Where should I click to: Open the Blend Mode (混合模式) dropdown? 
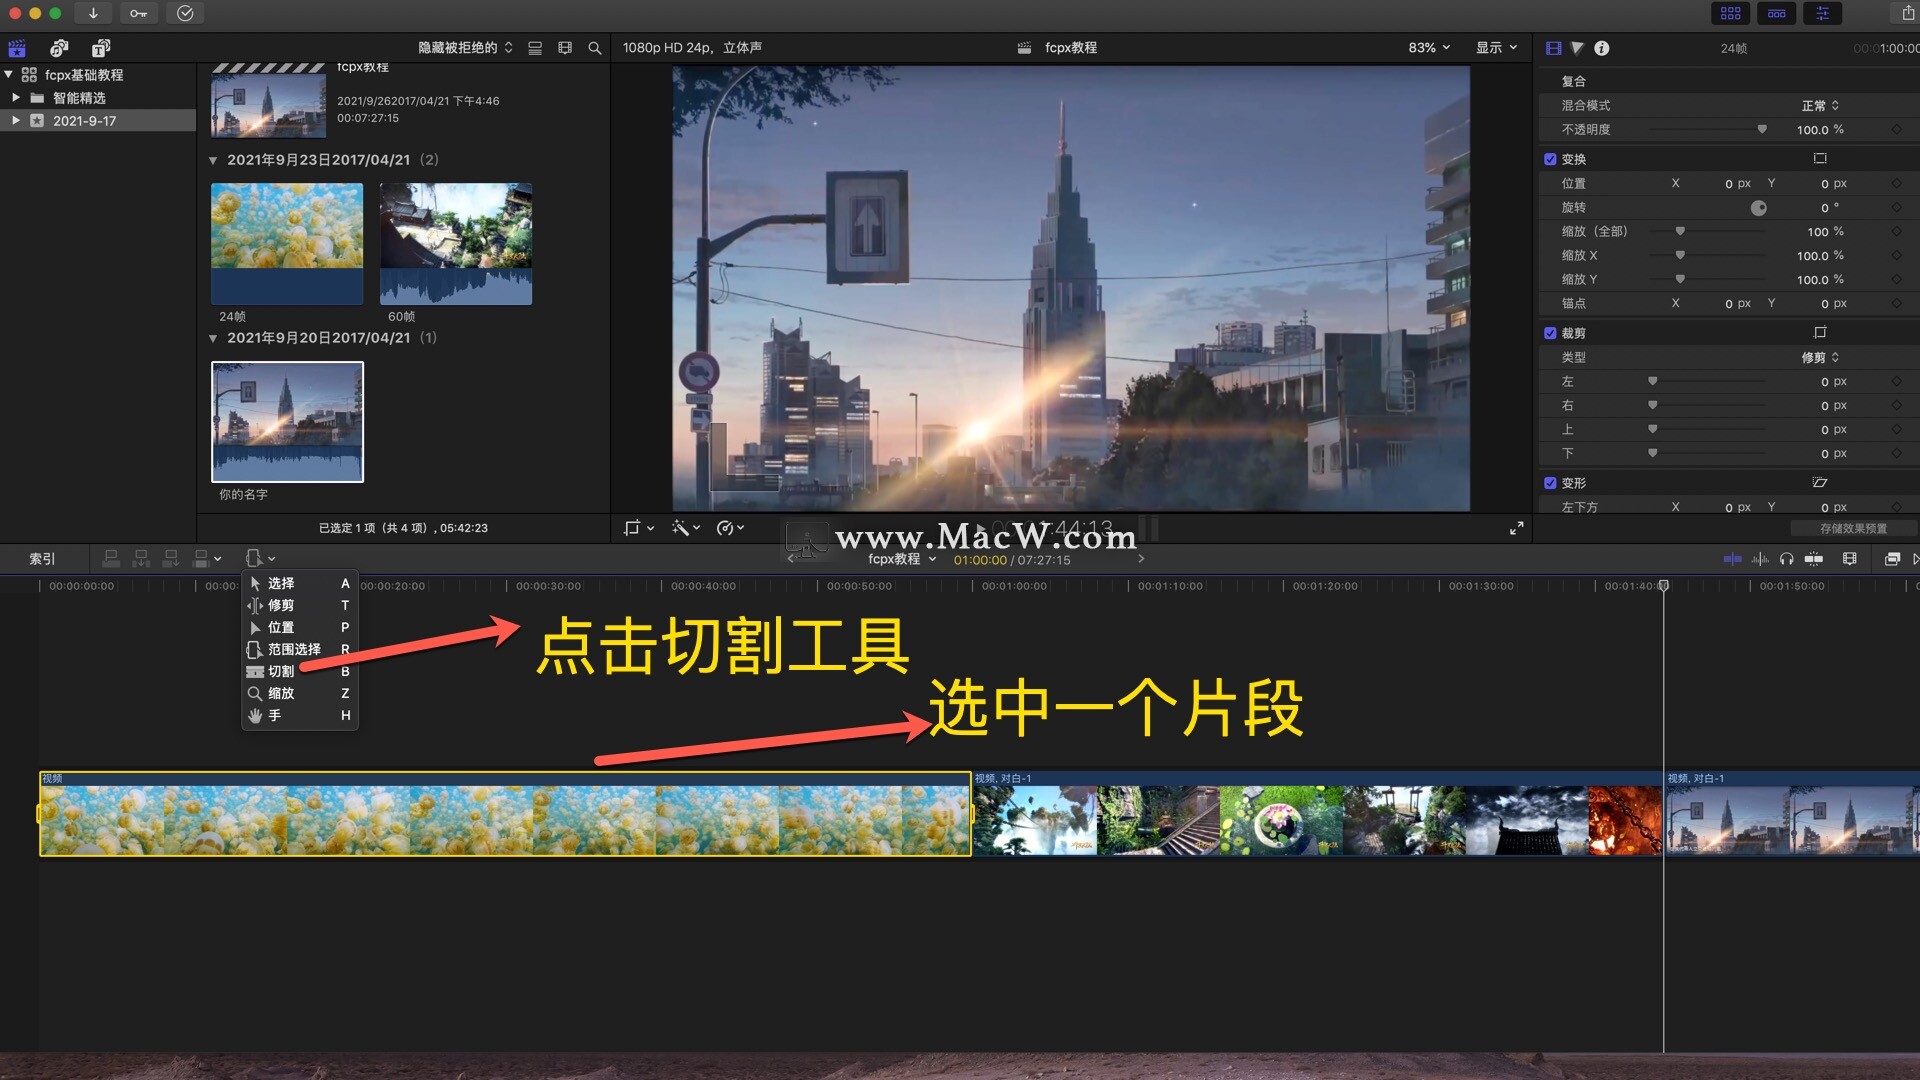pyautogui.click(x=1819, y=105)
